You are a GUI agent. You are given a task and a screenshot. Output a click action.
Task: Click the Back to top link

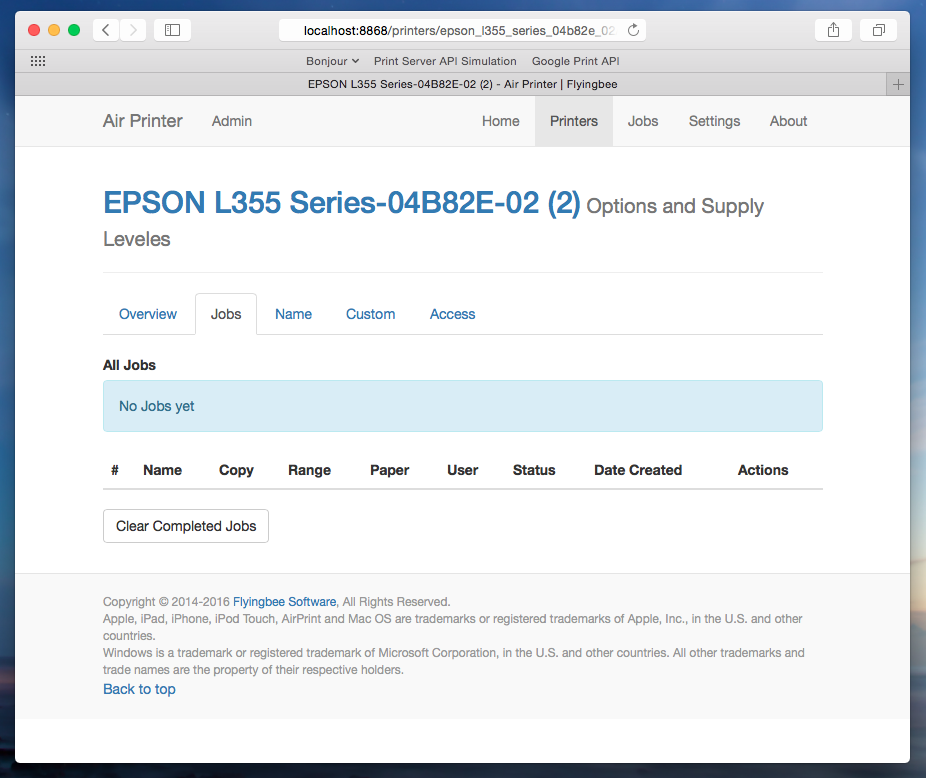tap(139, 689)
